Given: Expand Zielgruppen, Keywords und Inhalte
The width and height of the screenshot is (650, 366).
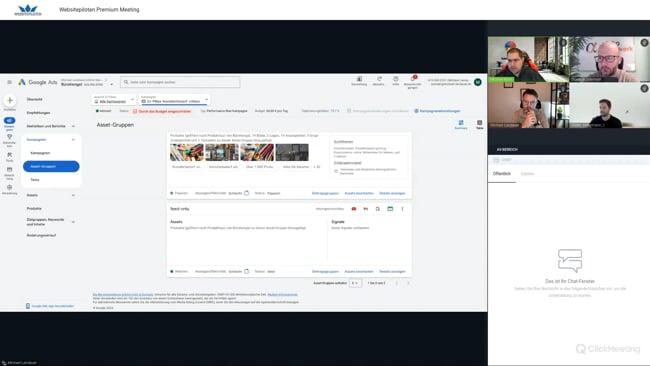Looking at the screenshot, I should (73, 222).
